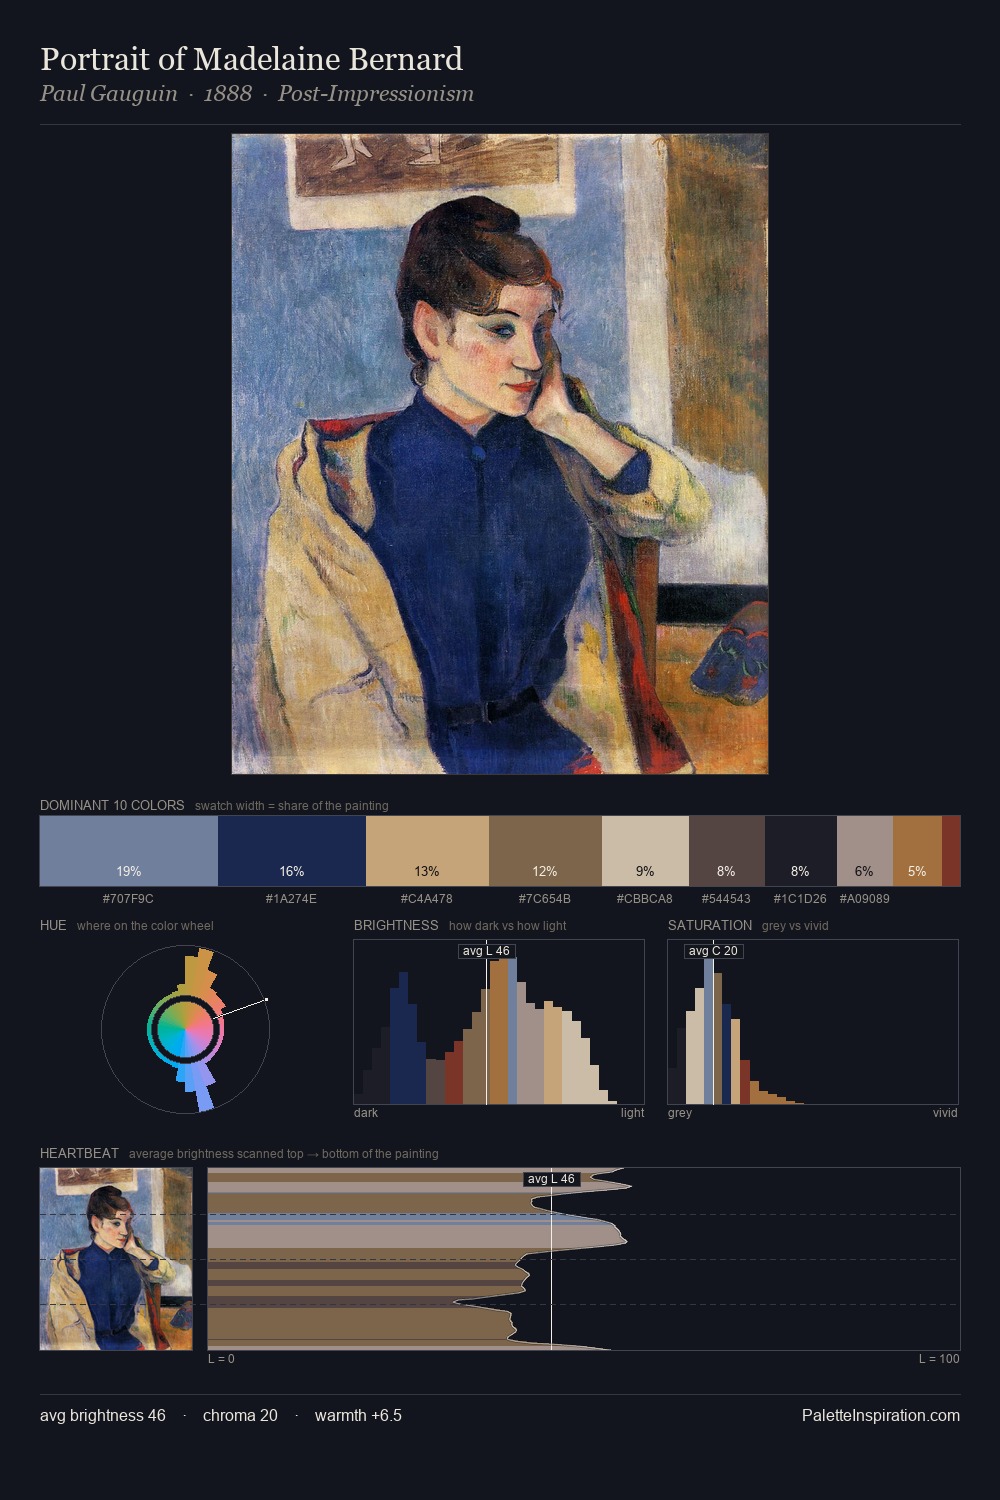Click the DOMINANT 10 COLORS heading
The width and height of the screenshot is (1000, 1500).
tap(112, 805)
